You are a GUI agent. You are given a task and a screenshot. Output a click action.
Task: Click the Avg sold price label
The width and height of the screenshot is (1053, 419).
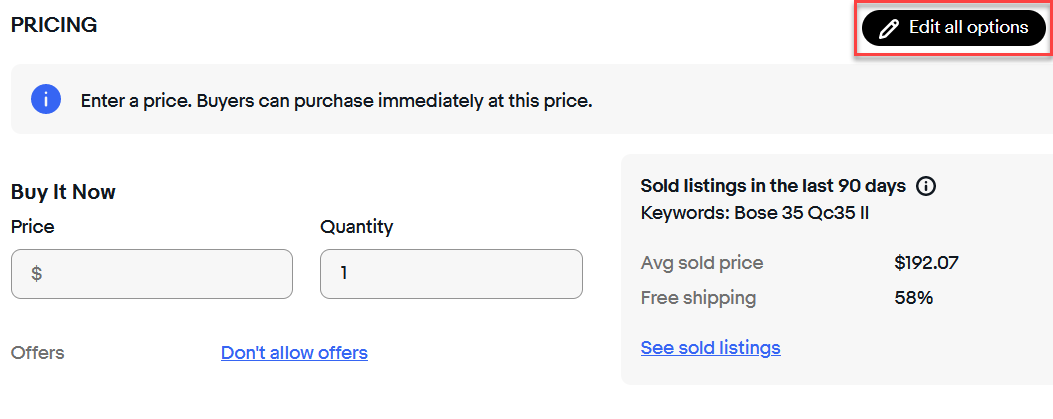[x=701, y=264]
